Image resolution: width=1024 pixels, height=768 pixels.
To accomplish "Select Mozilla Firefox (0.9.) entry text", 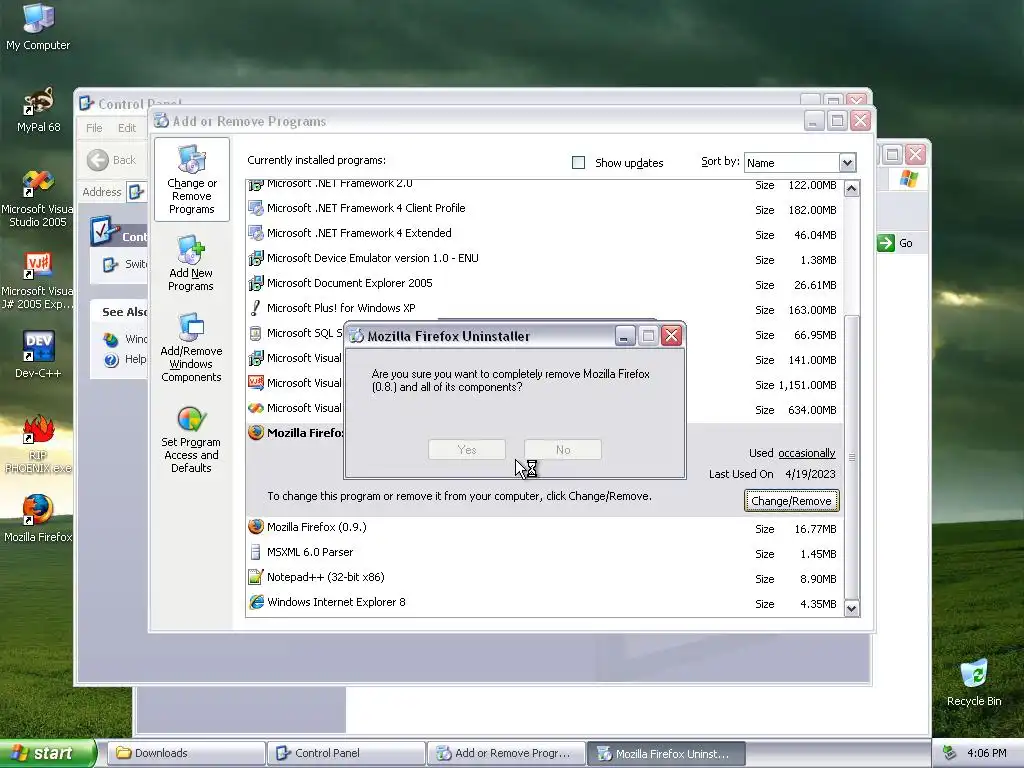I will (x=317, y=527).
